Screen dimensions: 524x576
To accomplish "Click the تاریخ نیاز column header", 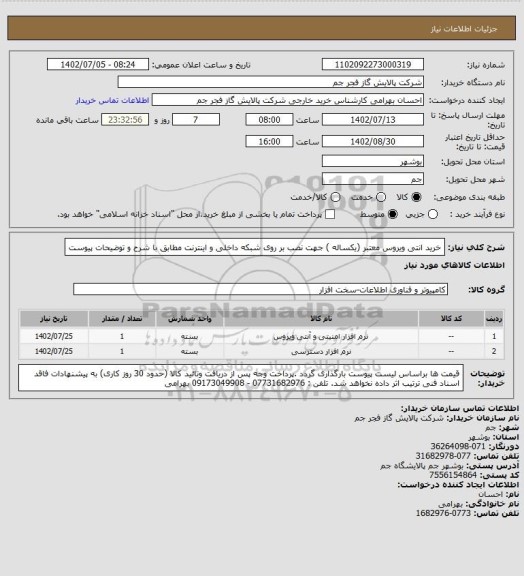I will tap(54, 319).
